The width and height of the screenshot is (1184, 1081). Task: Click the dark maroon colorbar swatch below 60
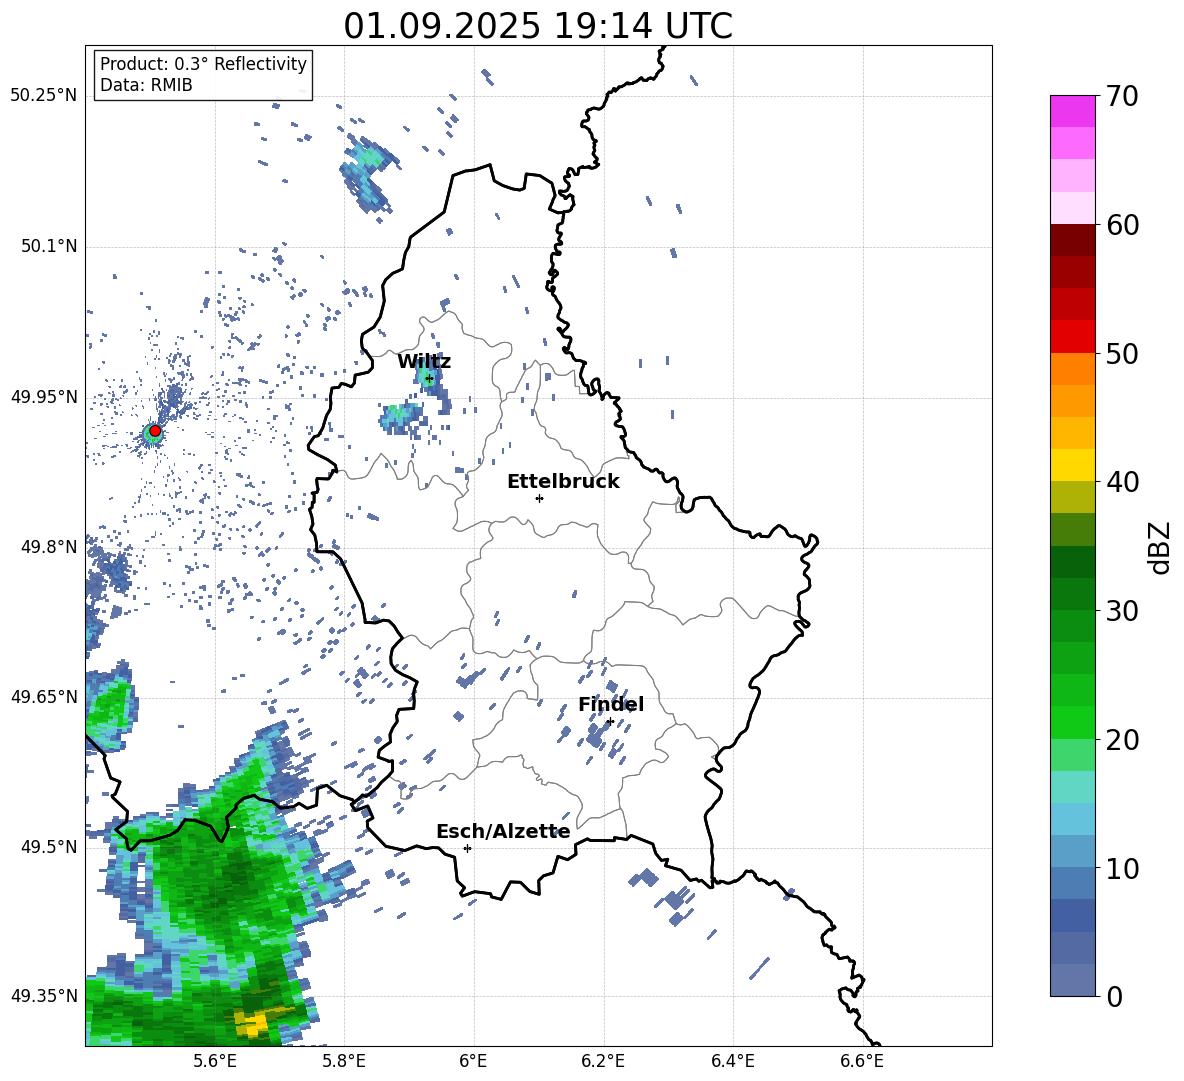1073,240
